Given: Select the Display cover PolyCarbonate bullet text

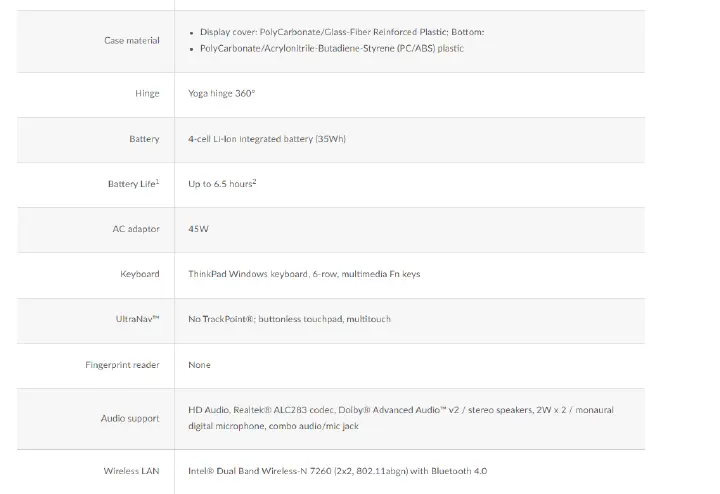Looking at the screenshot, I should [x=342, y=32].
